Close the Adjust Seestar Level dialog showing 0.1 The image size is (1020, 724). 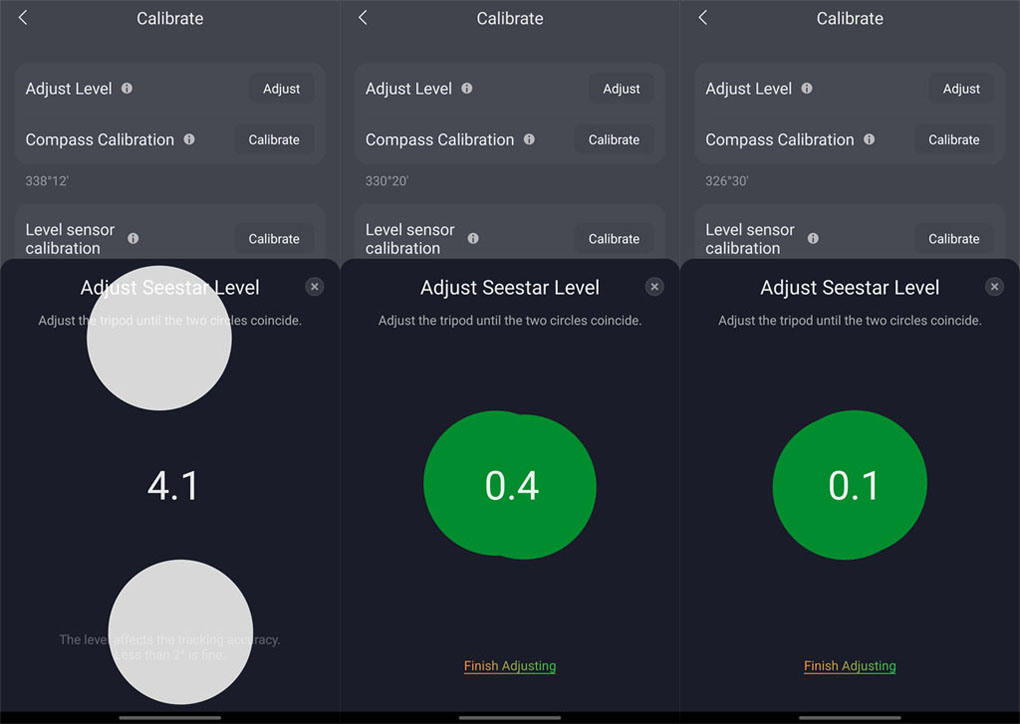coord(994,287)
